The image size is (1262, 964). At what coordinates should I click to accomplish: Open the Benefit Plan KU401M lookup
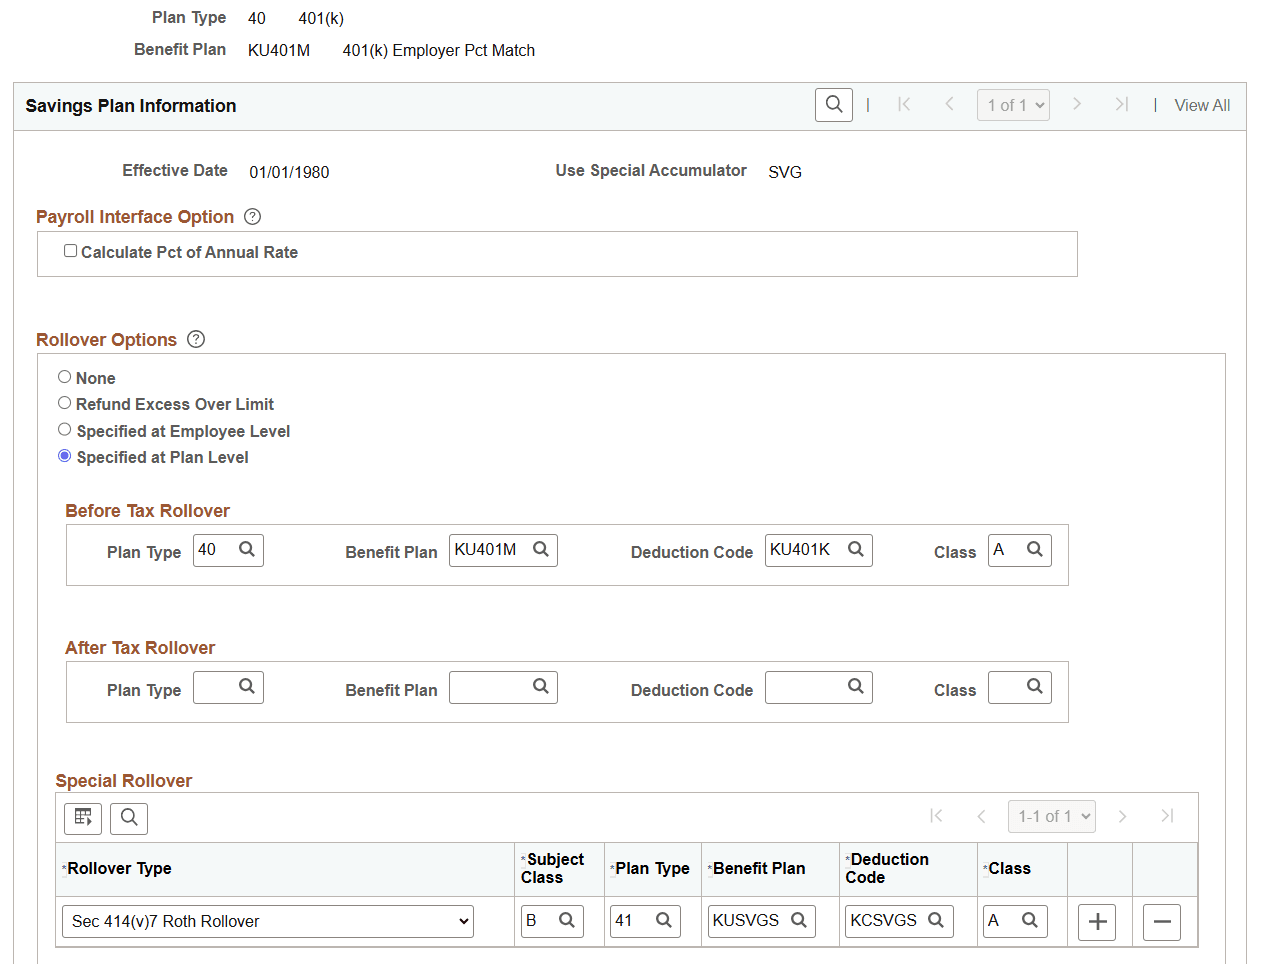click(x=541, y=549)
